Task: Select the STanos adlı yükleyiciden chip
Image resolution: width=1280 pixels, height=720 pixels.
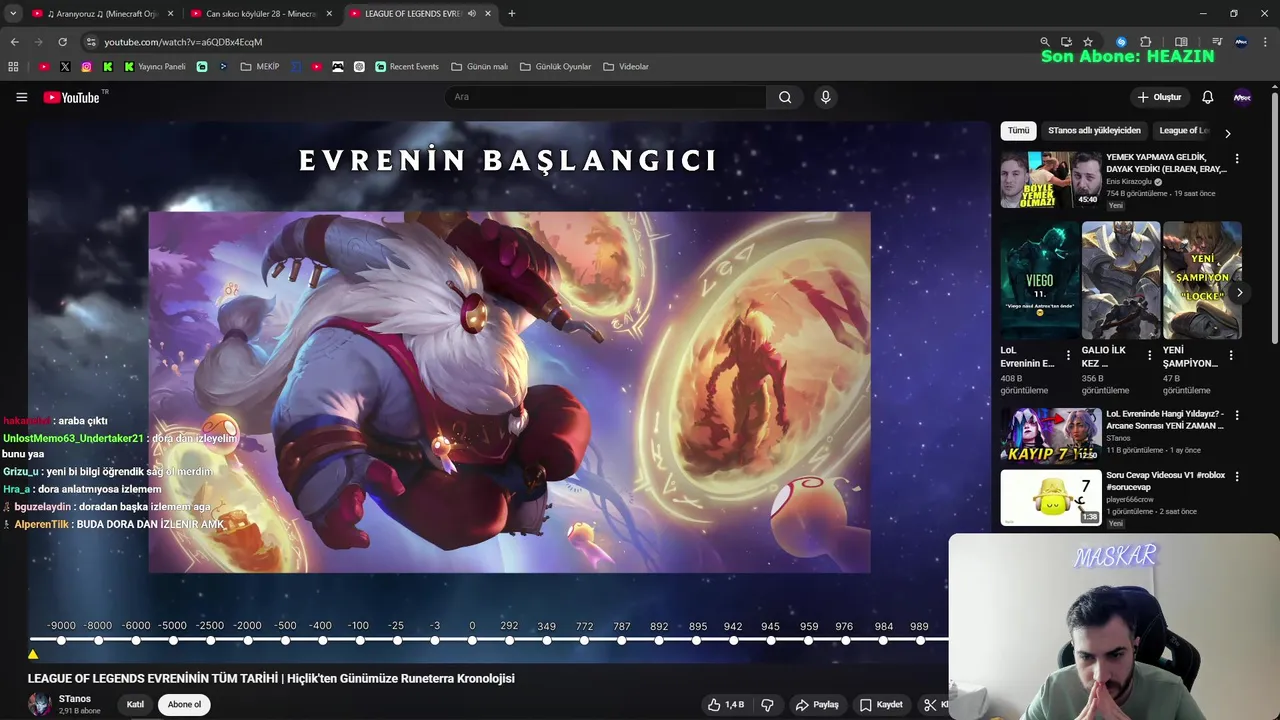Action: point(1094,131)
